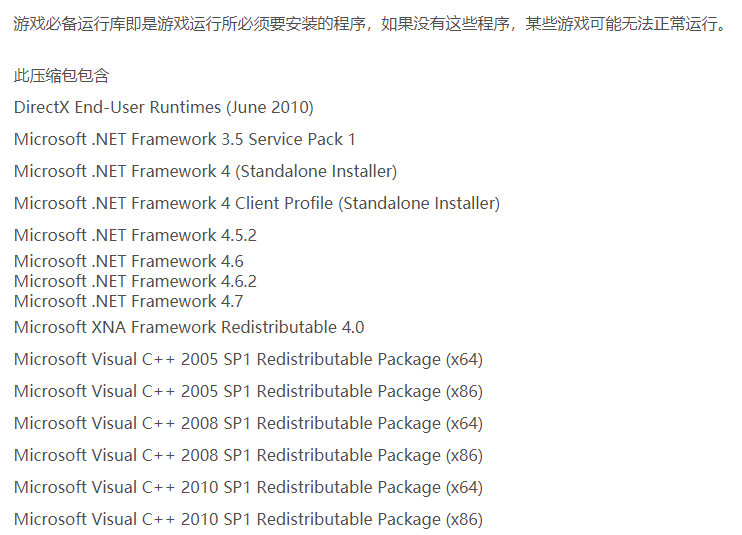Screen dimensions: 742x535
Task: Click the DirectX End-User Runtimes (June 2010) line
Action: coord(164,107)
